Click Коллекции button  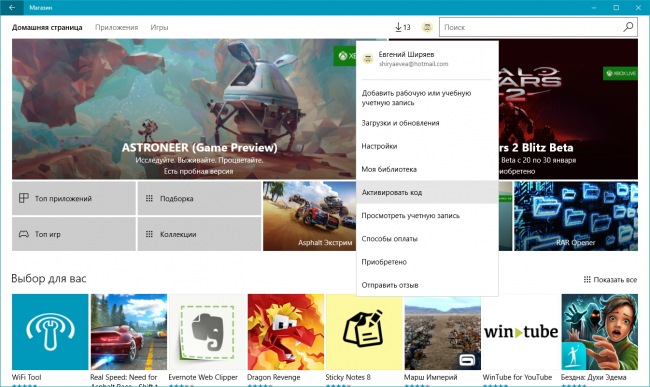pos(199,234)
